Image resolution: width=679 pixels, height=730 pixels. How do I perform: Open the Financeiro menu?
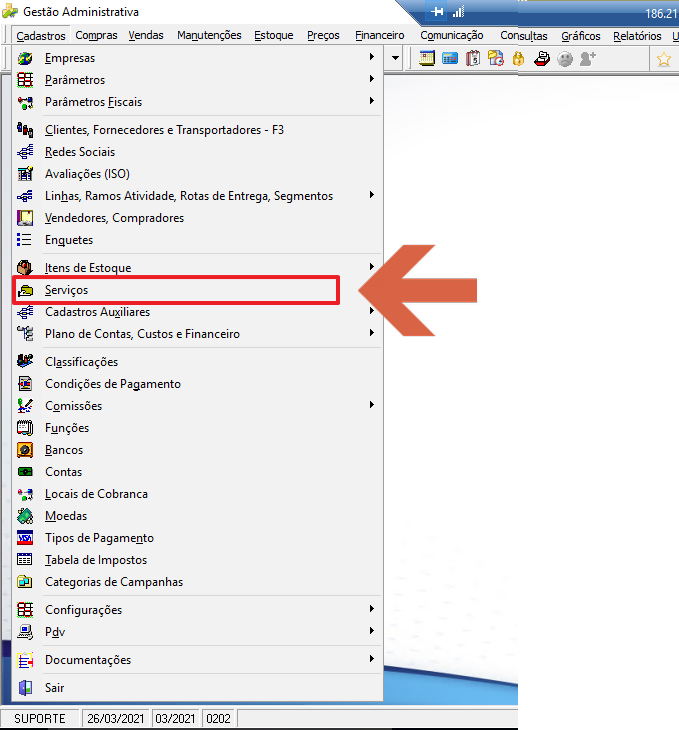point(380,35)
